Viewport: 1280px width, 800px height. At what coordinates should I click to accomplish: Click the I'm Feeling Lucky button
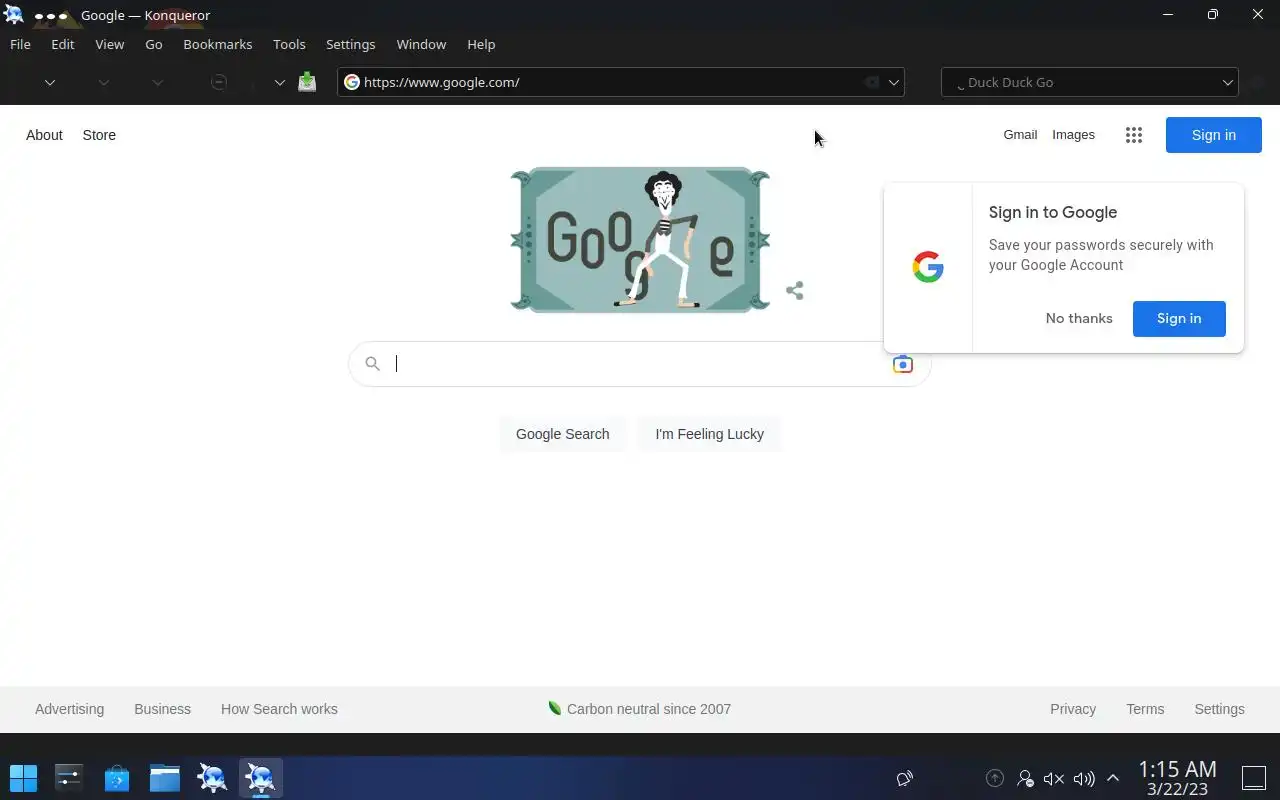click(x=710, y=434)
